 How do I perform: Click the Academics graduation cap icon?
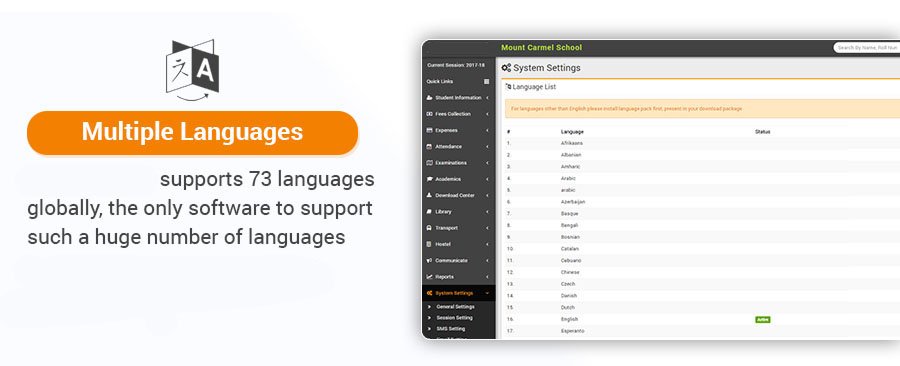pyautogui.click(x=429, y=179)
